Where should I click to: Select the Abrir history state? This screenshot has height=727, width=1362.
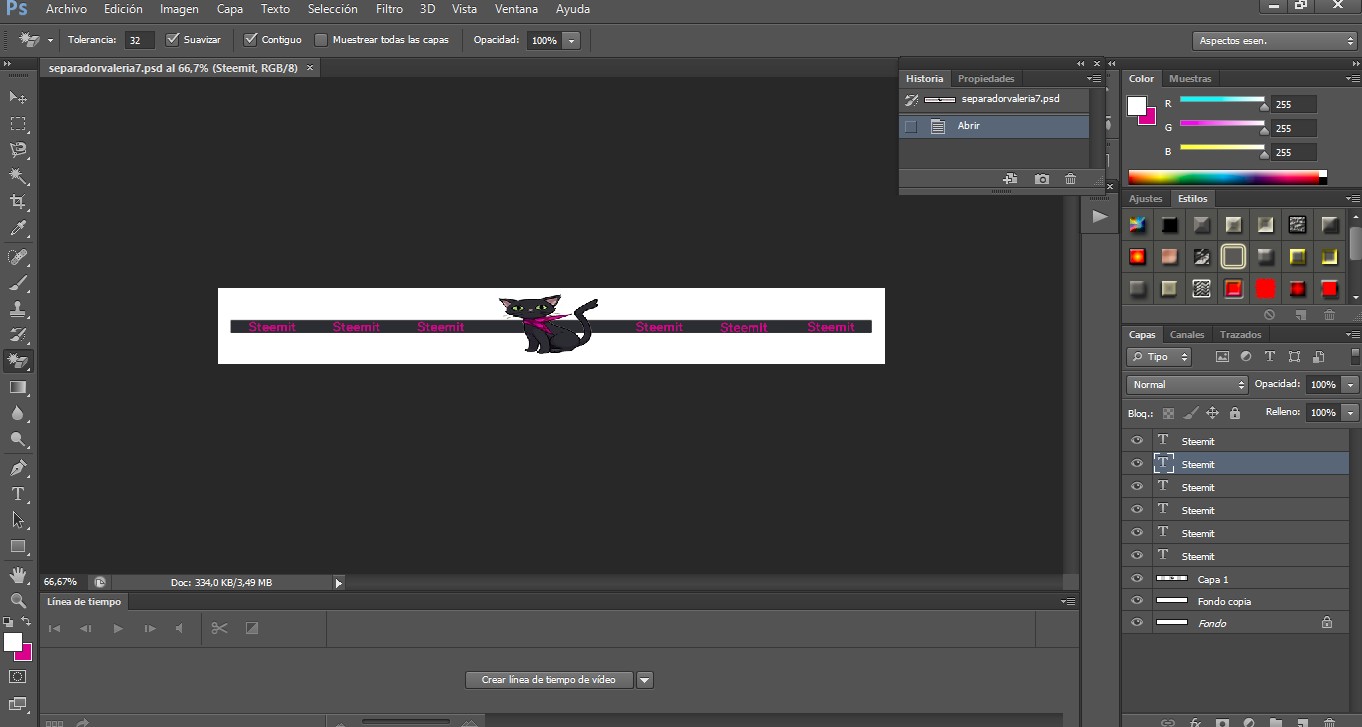[x=994, y=126]
